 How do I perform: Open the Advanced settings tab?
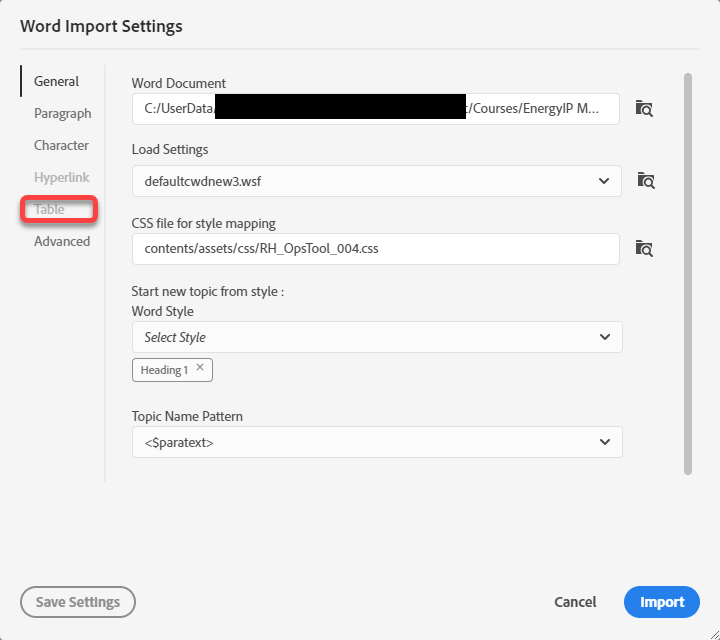(62, 241)
